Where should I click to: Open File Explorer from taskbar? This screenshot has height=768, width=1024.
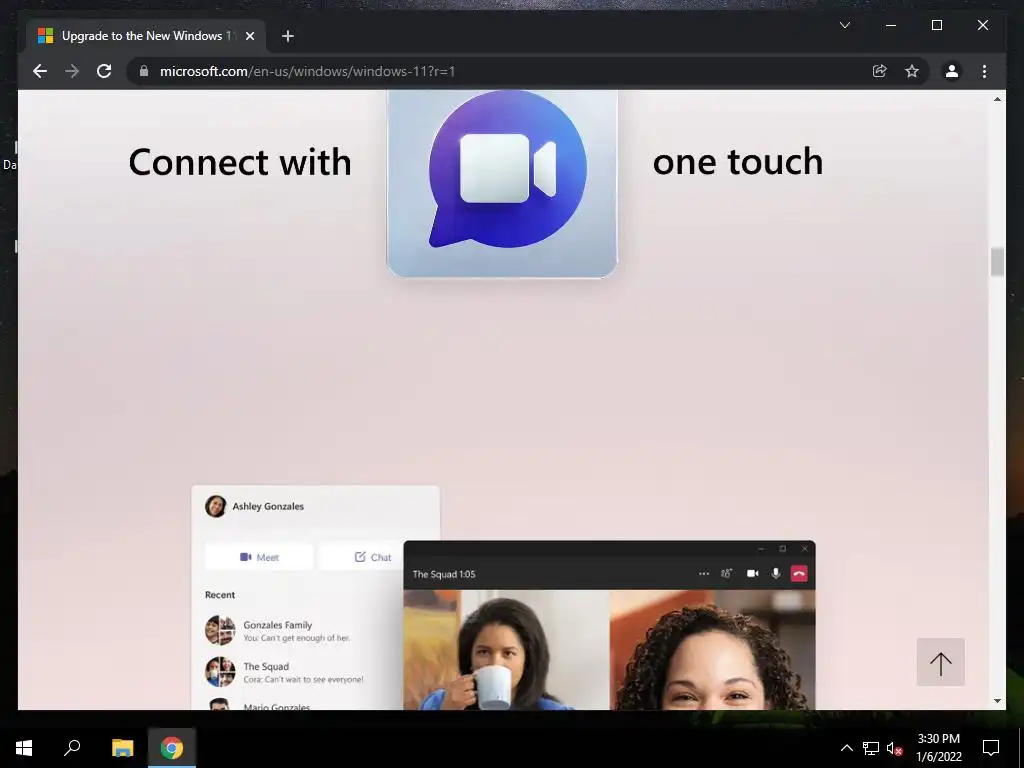122,747
